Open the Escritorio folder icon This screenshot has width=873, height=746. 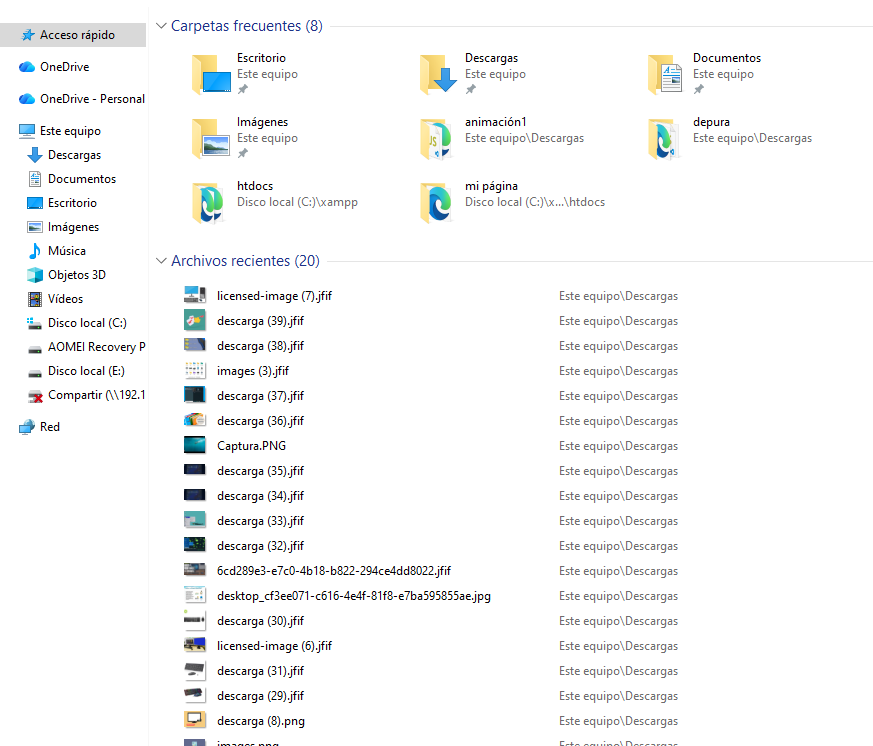[210, 75]
